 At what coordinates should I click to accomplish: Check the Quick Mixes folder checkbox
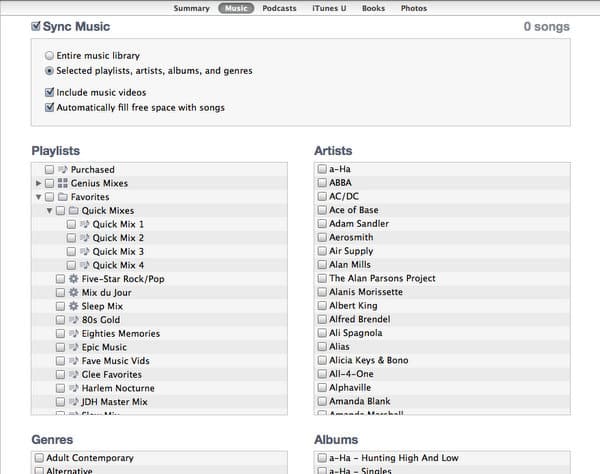(x=60, y=211)
